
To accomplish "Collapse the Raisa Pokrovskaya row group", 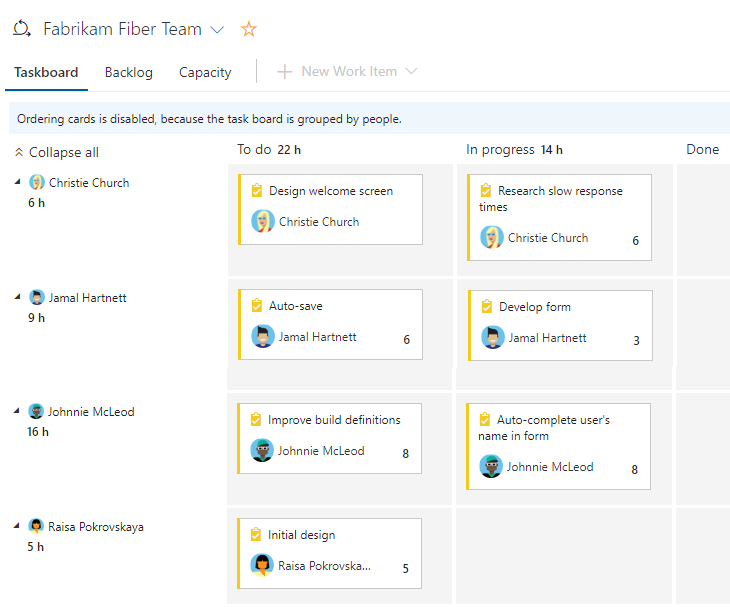I will pos(17,526).
